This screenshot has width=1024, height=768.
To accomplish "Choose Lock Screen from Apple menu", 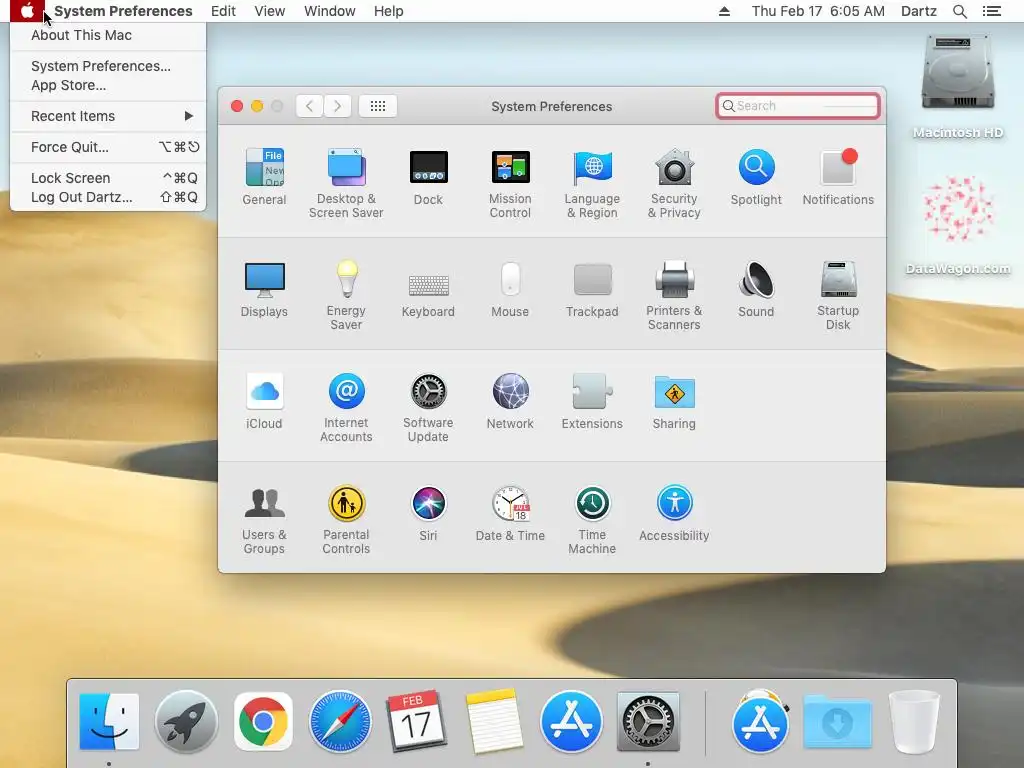I will coord(108,178).
